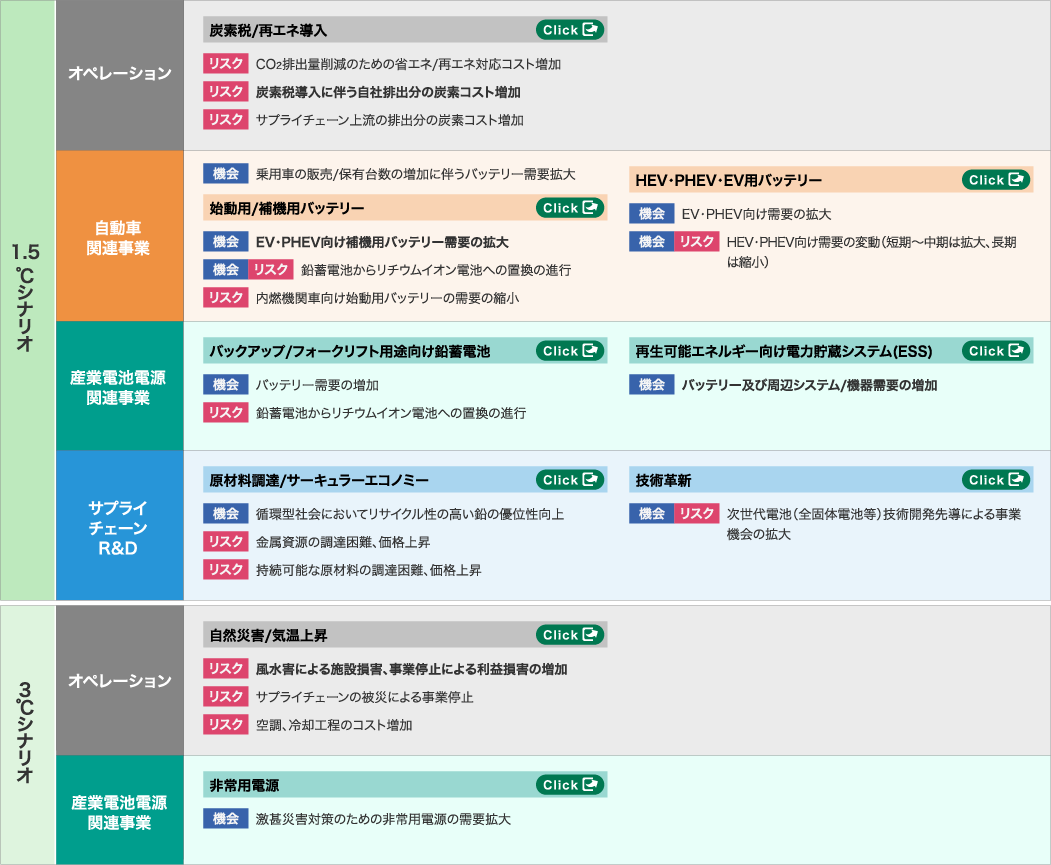Click リスク tag beside 空調、冷却工程 text
Image resolution: width=1051 pixels, height=865 pixels.
pos(226,725)
